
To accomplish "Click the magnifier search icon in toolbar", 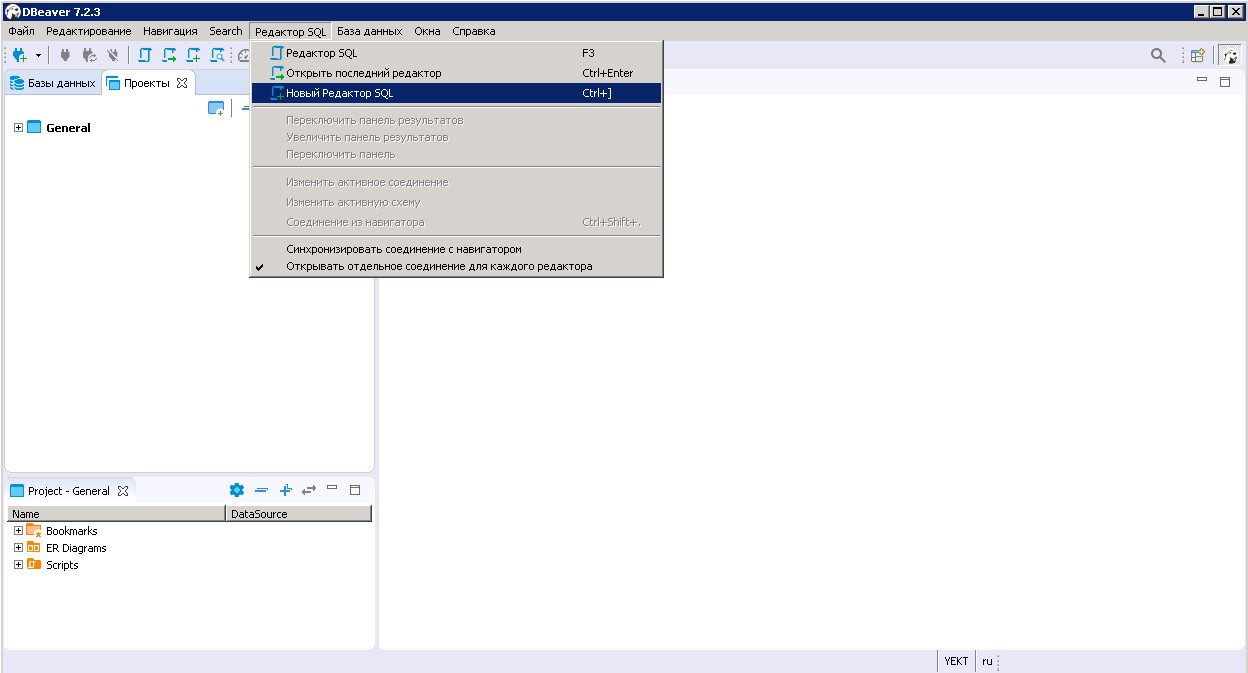I will tap(1158, 56).
